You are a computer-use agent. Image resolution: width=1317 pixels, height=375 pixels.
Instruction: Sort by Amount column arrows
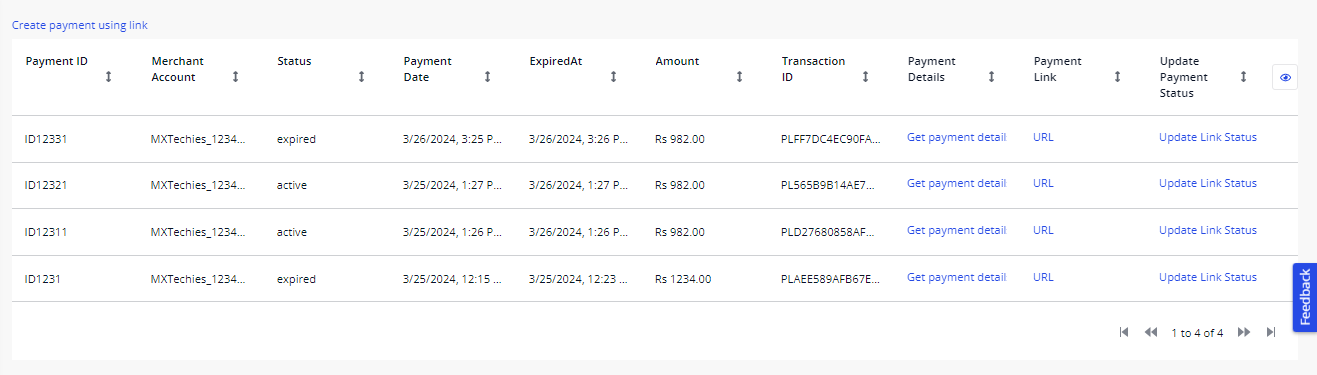(x=739, y=77)
